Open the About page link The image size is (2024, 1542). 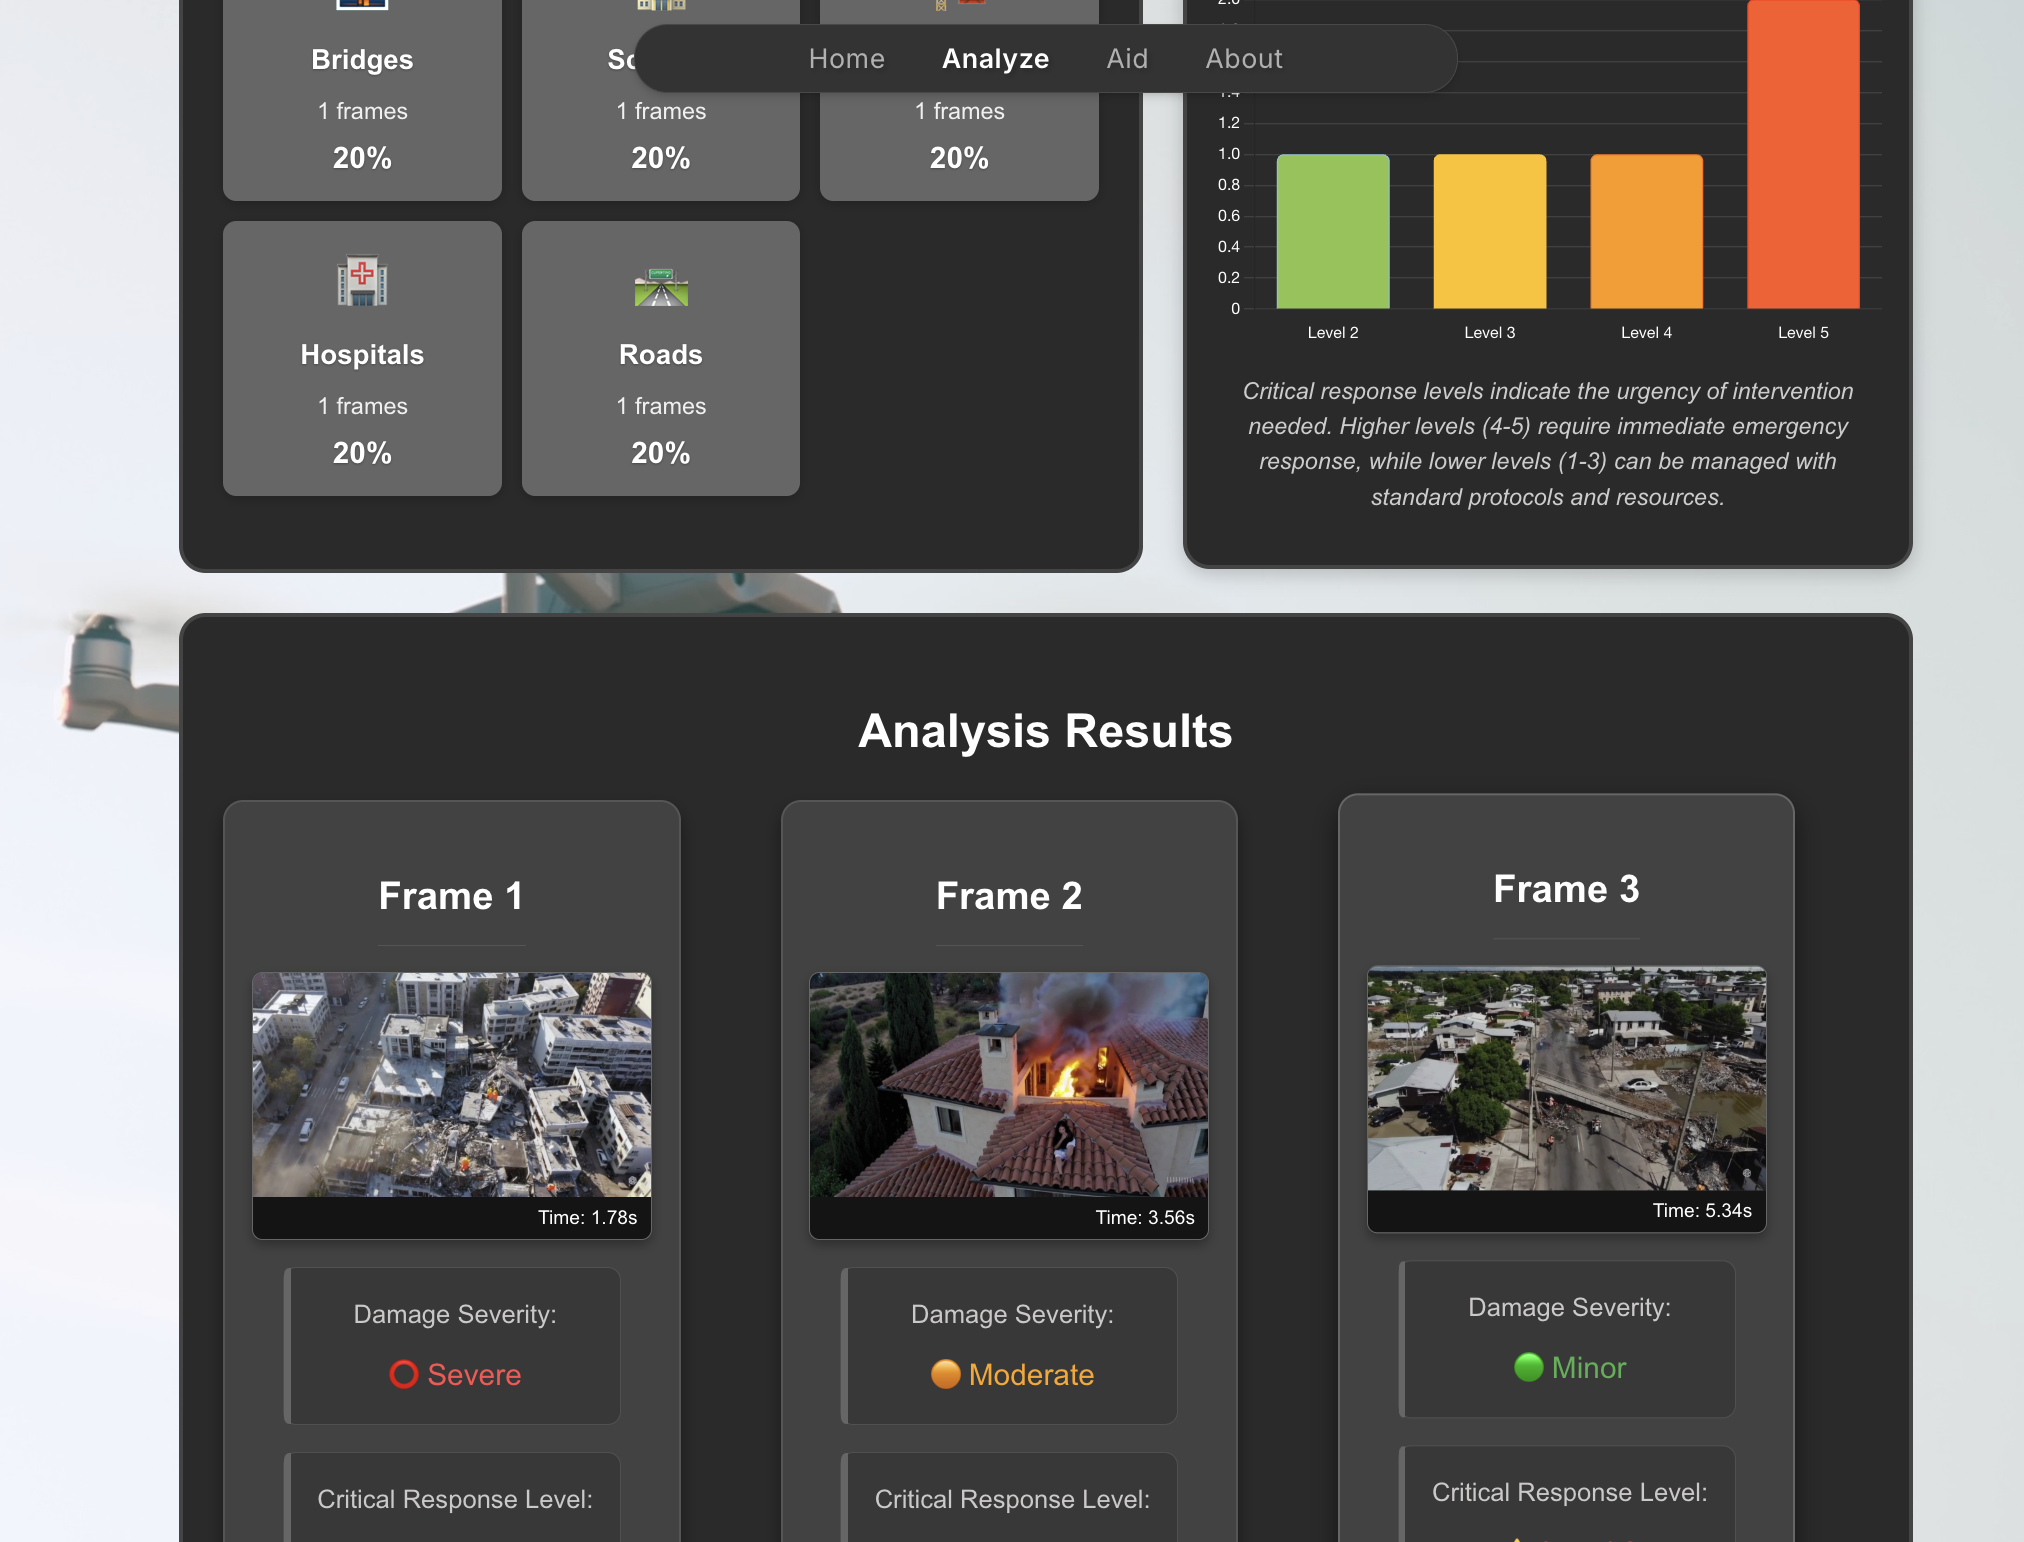1243,59
